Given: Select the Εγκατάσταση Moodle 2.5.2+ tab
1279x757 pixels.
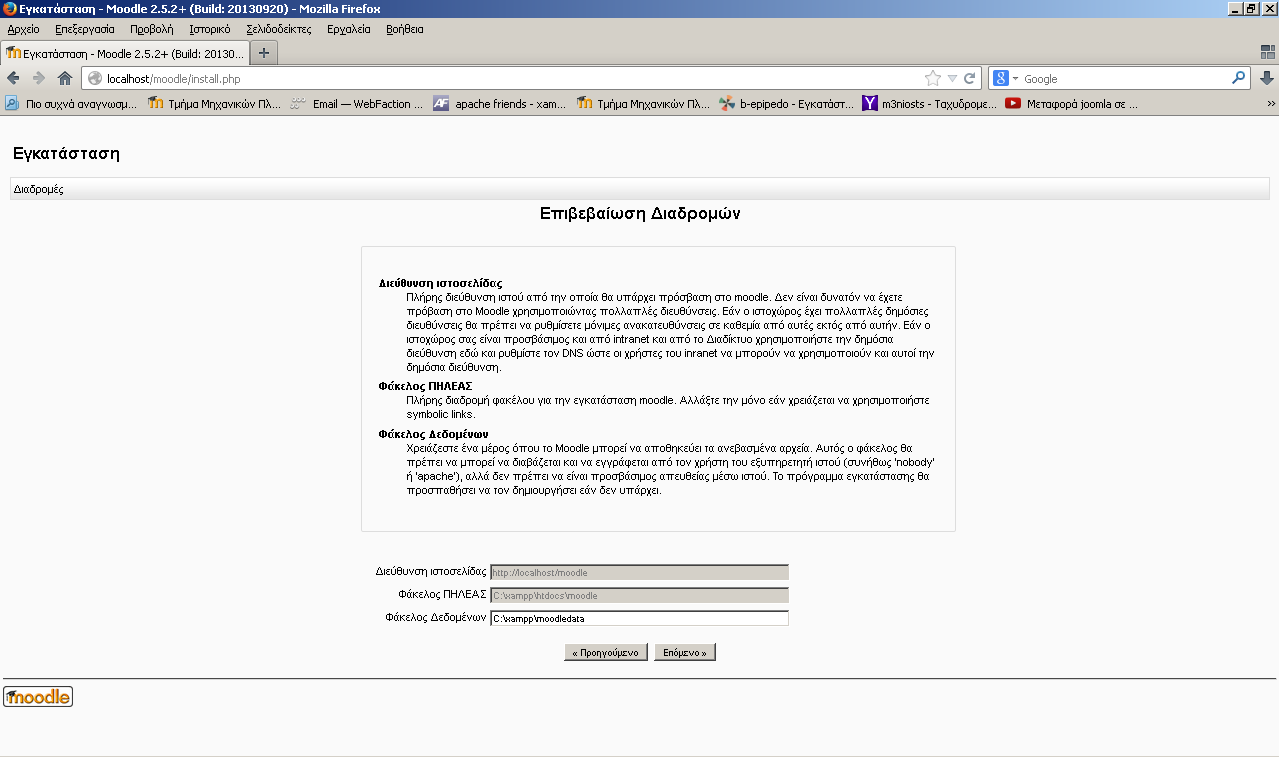Looking at the screenshot, I should [x=125, y=52].
